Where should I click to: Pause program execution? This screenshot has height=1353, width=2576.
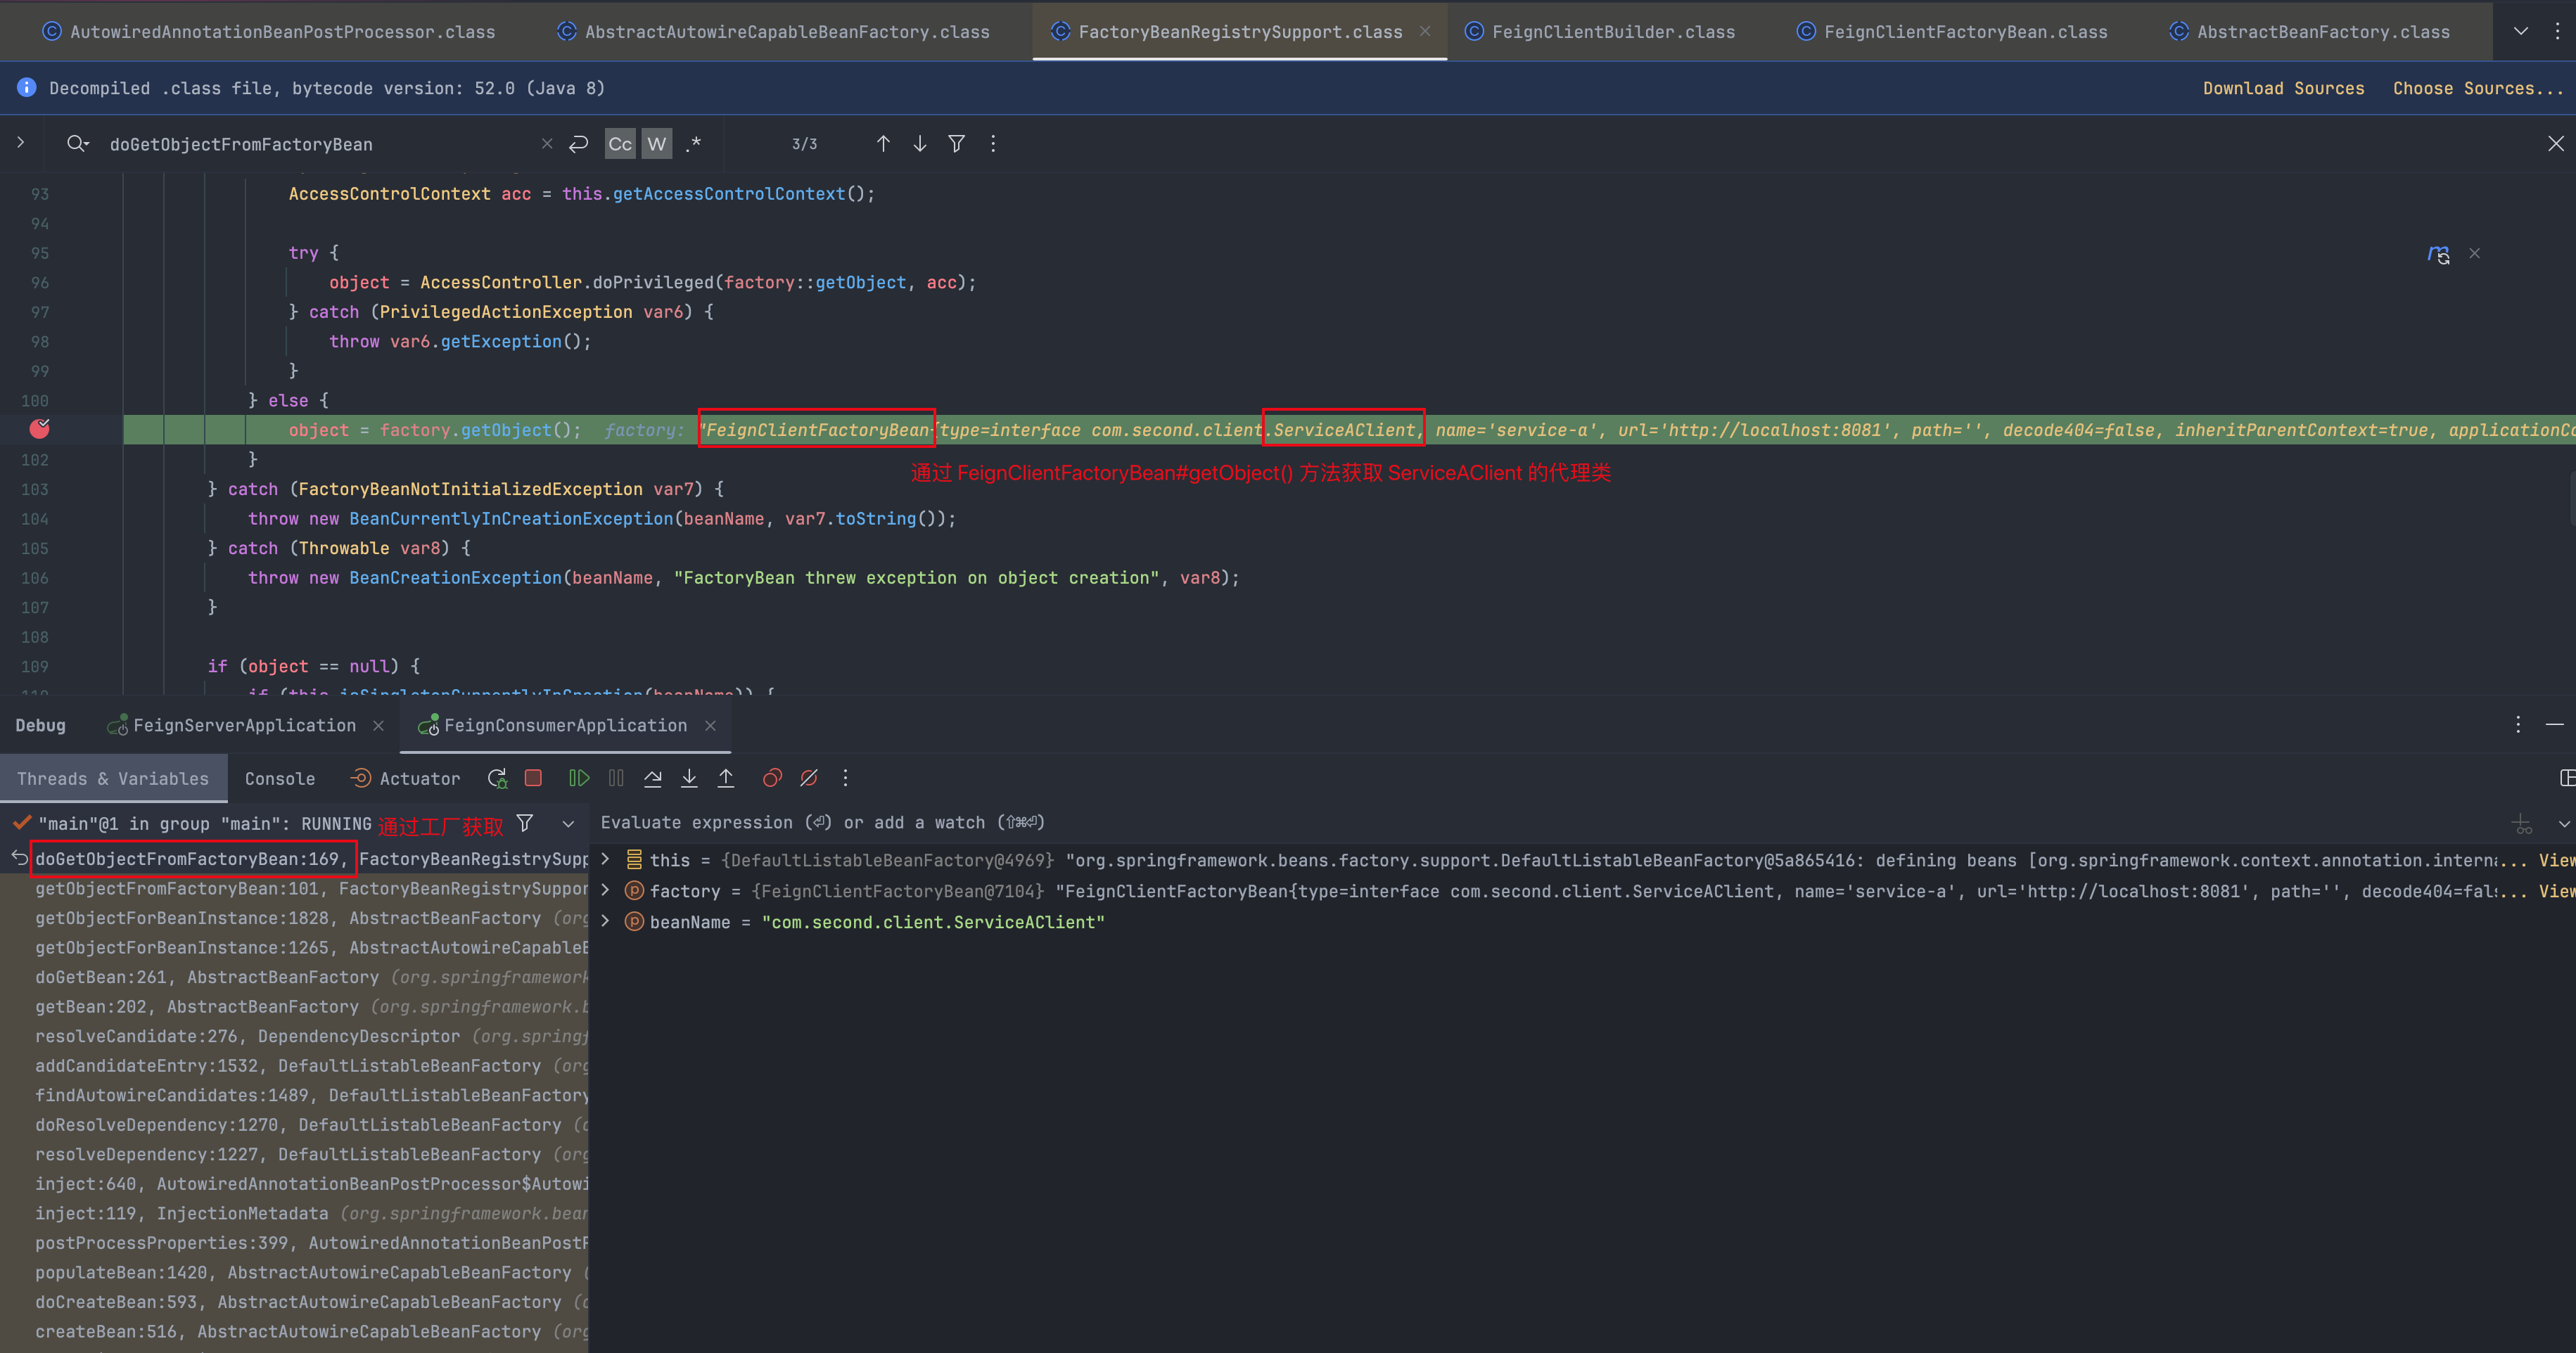click(616, 778)
